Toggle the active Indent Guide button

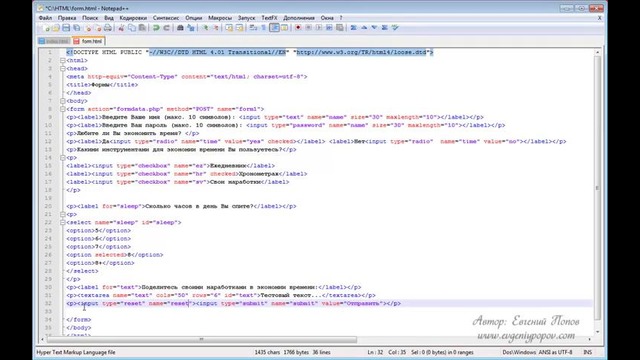pyautogui.click(x=274, y=28)
